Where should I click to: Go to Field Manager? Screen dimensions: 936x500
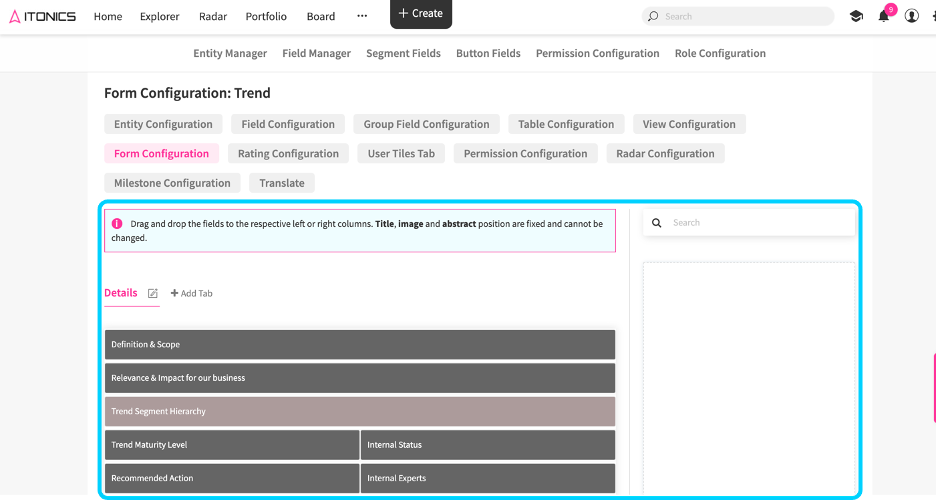point(316,53)
